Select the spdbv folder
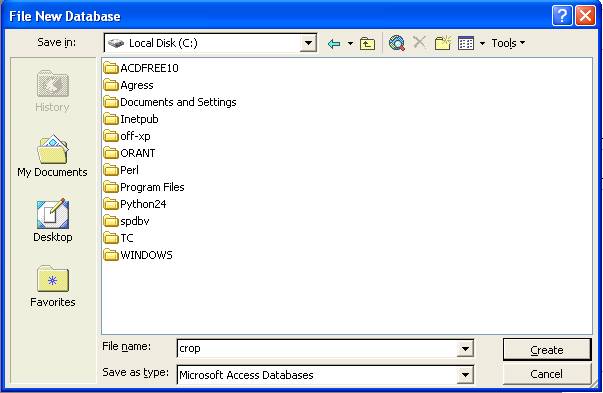The width and height of the screenshot is (603, 393). (127, 221)
